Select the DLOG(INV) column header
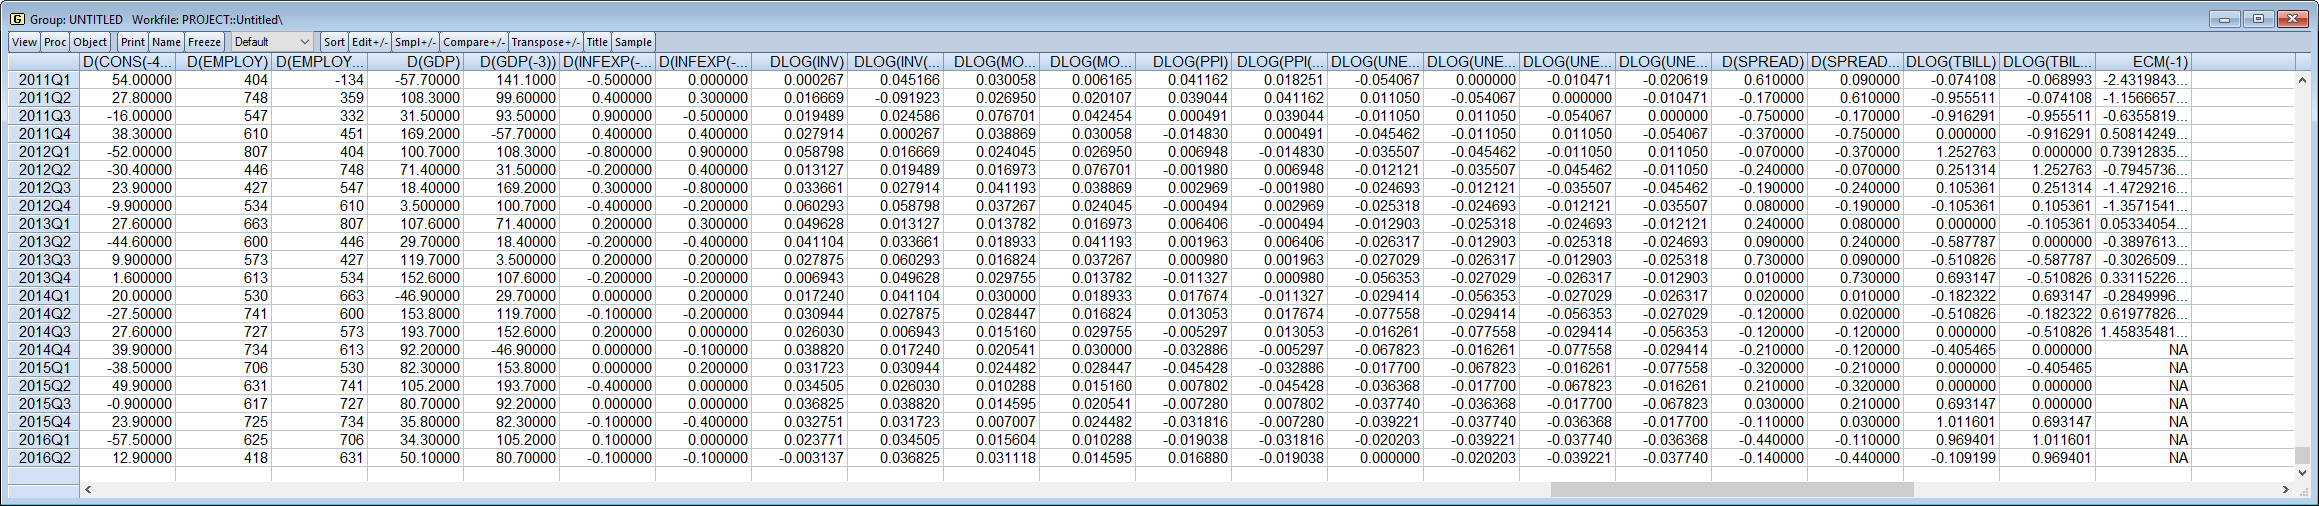 (x=800, y=62)
